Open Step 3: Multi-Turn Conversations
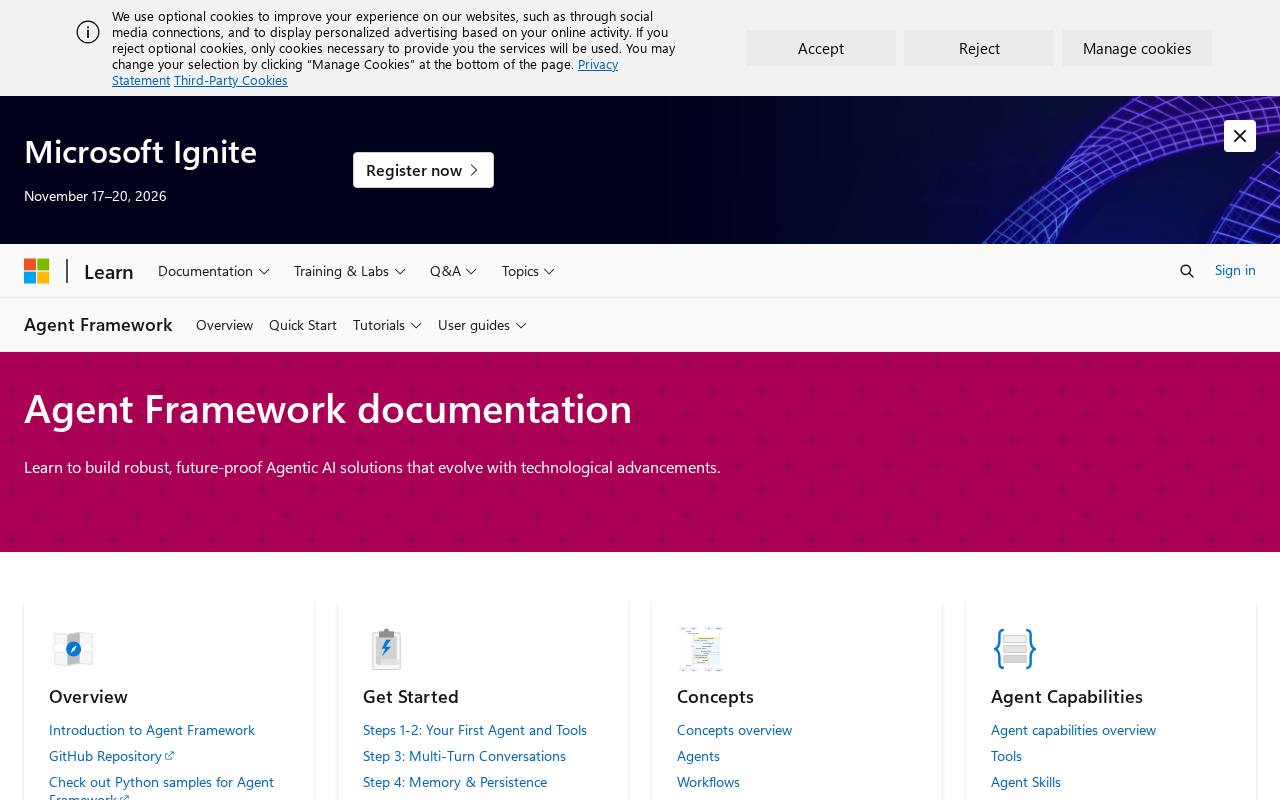Image resolution: width=1280 pixels, height=800 pixels. point(464,756)
